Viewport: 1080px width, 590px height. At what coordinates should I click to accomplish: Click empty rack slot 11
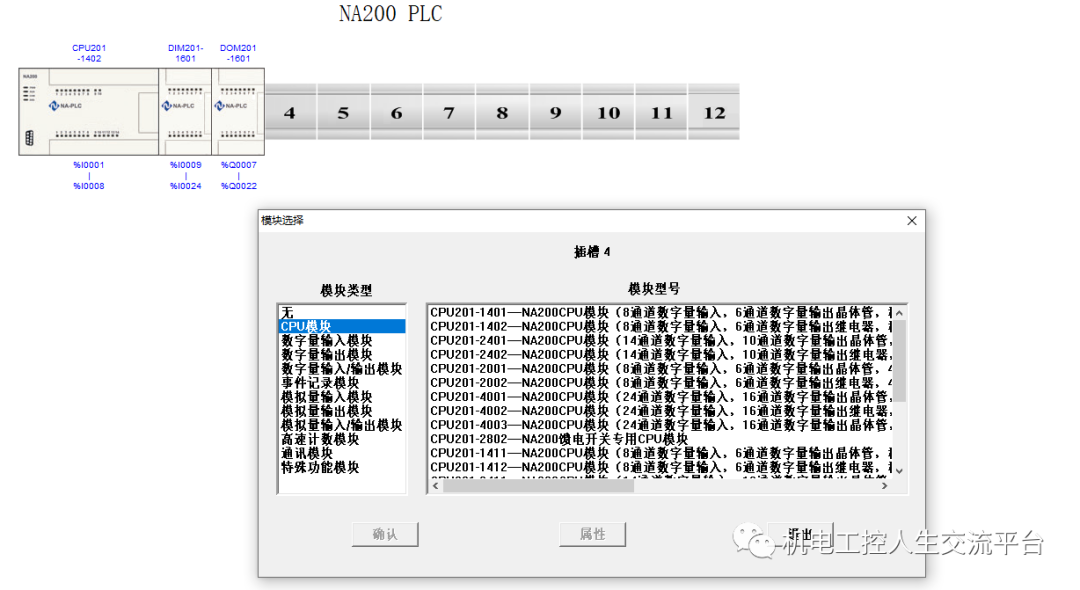click(661, 112)
